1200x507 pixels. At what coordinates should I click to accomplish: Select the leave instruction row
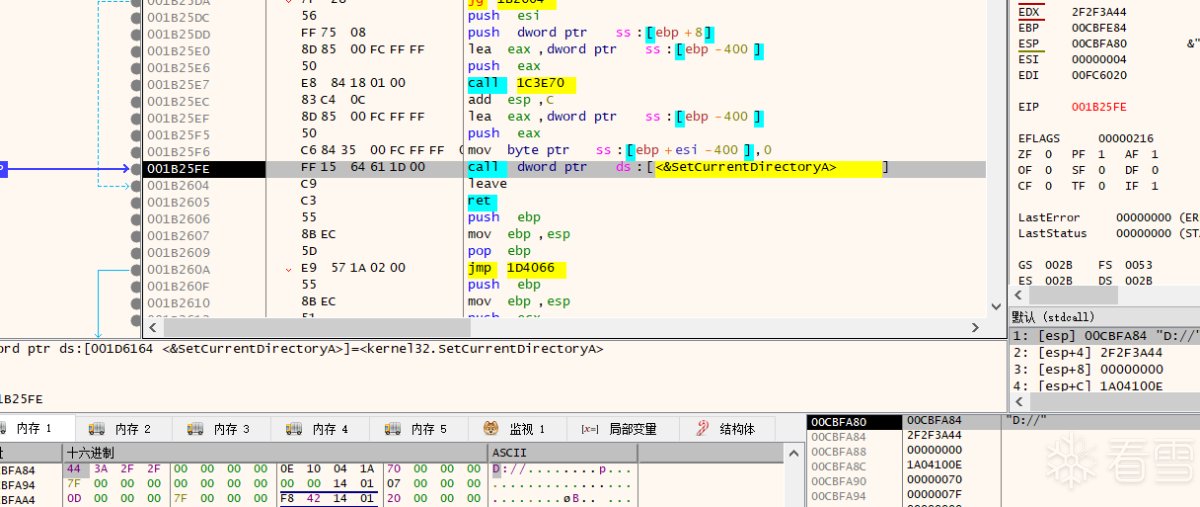click(x=487, y=184)
